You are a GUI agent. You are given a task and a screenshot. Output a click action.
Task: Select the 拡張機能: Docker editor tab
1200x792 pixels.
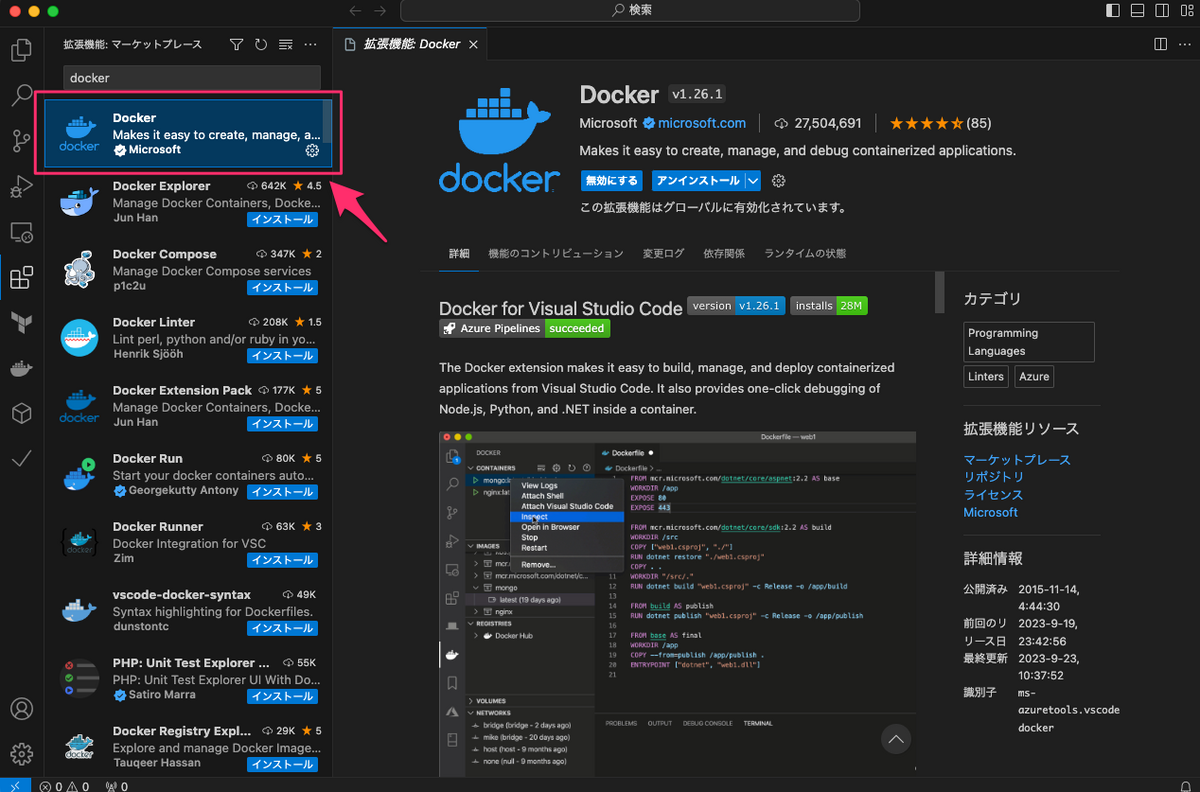coord(411,44)
